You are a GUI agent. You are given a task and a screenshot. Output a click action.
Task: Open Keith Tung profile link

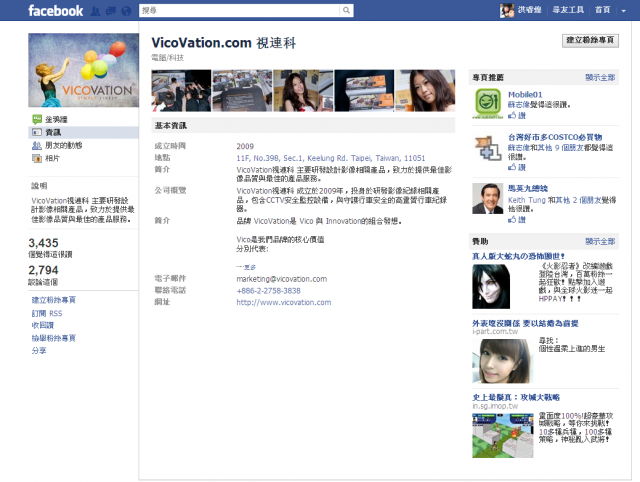(x=527, y=200)
